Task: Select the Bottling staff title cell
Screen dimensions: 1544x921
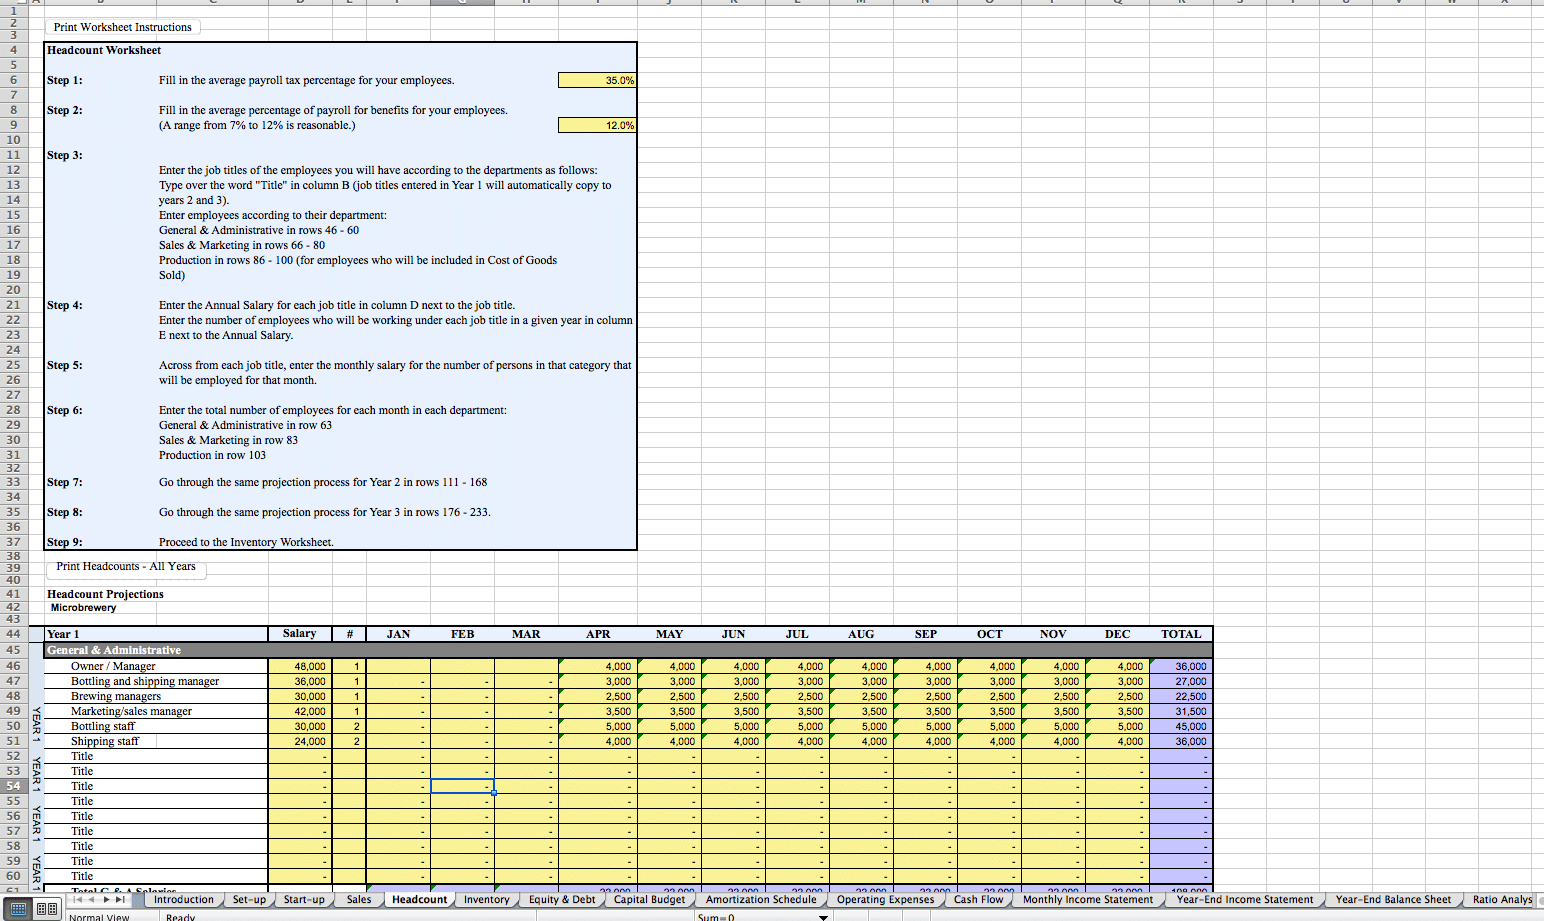Action: pos(157,726)
